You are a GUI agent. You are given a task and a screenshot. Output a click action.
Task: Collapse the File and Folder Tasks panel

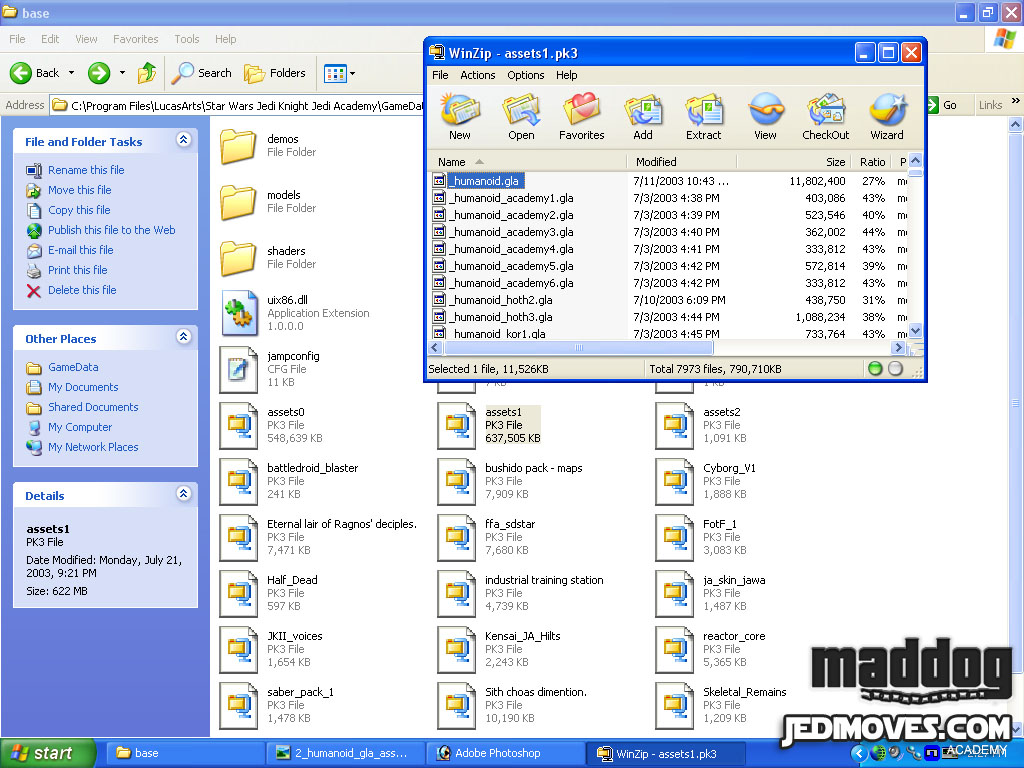pyautogui.click(x=184, y=140)
